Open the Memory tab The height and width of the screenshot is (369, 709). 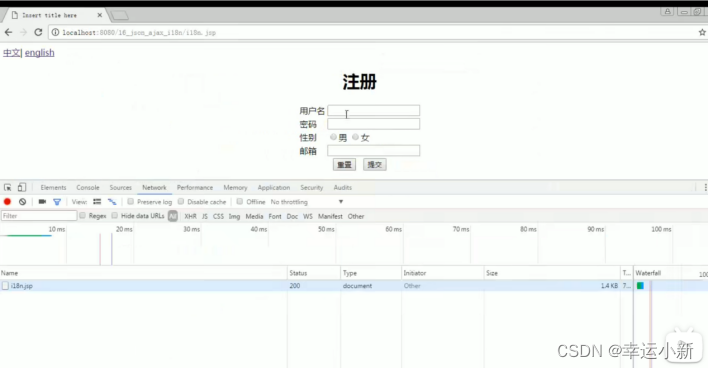point(235,188)
